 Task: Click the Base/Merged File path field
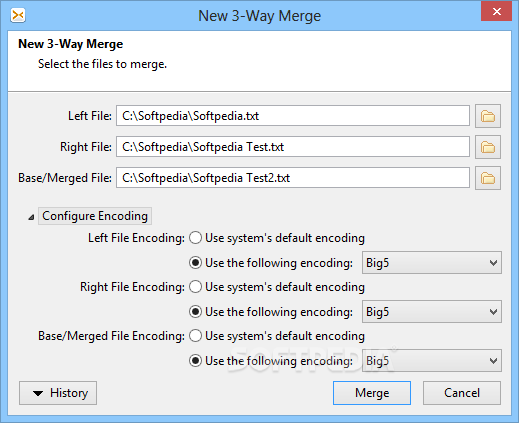click(293, 178)
